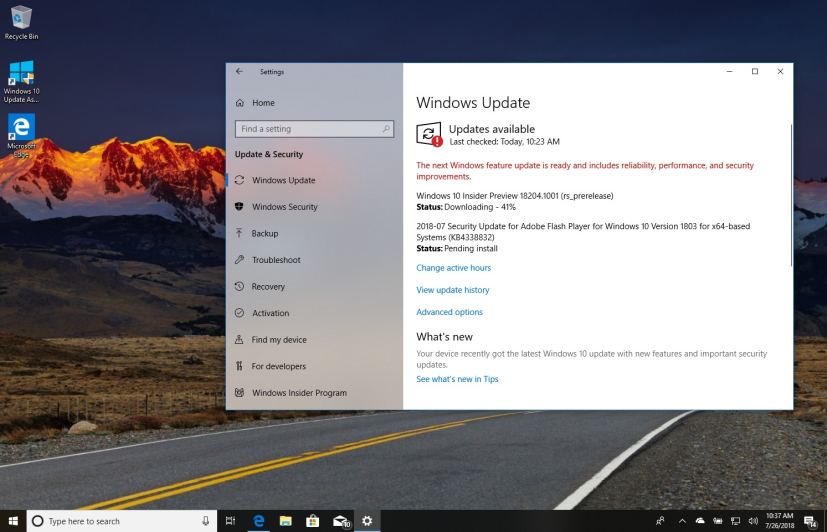Click Last checked: Today, 10:23 AM text

click(504, 142)
